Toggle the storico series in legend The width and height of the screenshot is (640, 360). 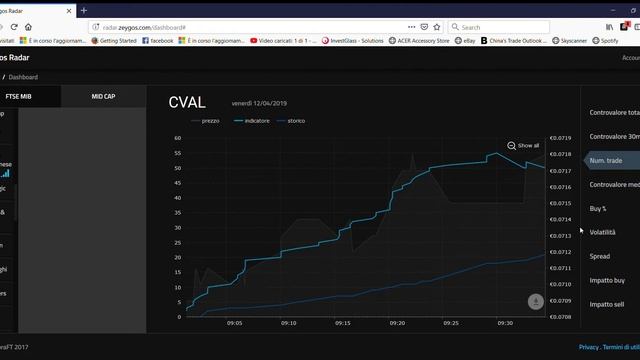point(291,121)
